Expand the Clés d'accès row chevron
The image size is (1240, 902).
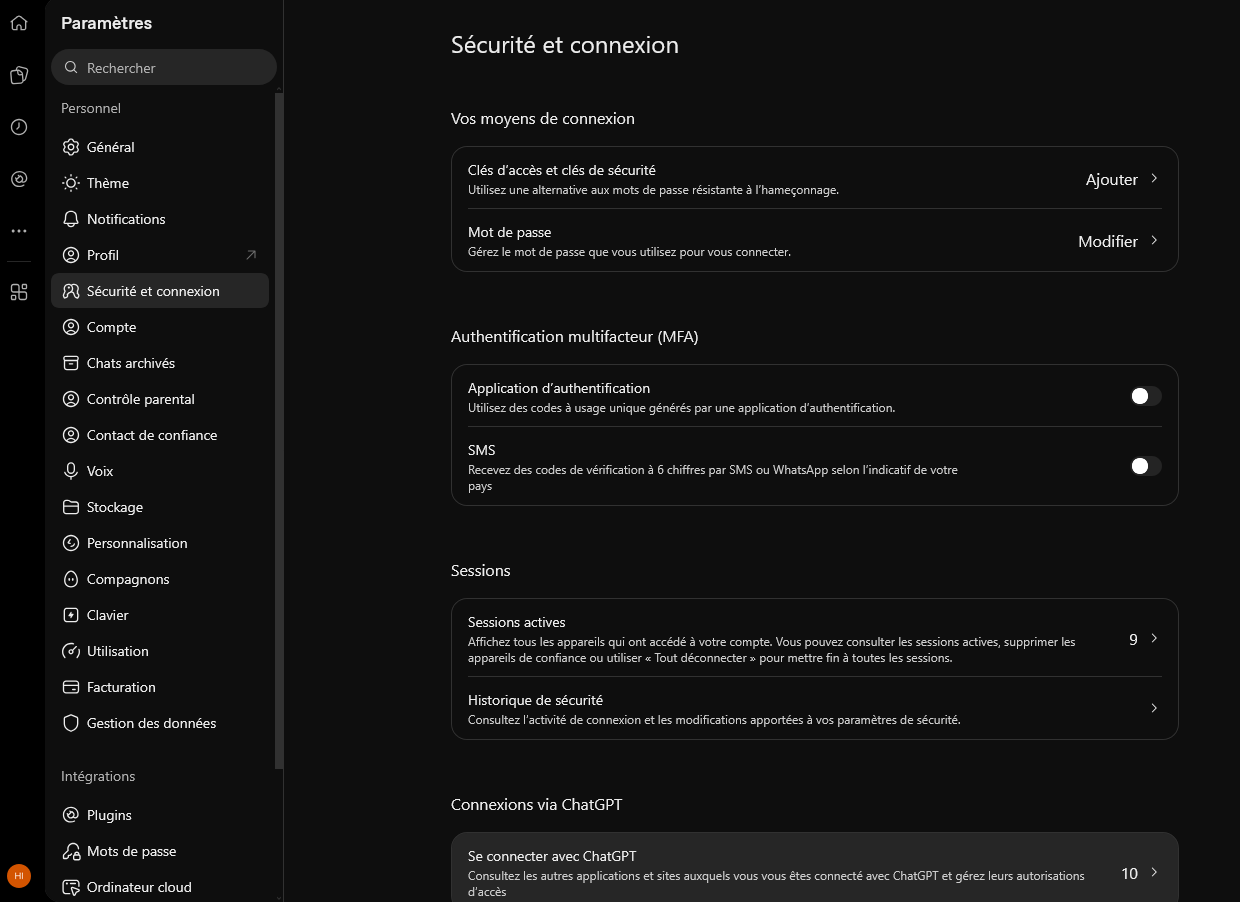tap(1154, 178)
